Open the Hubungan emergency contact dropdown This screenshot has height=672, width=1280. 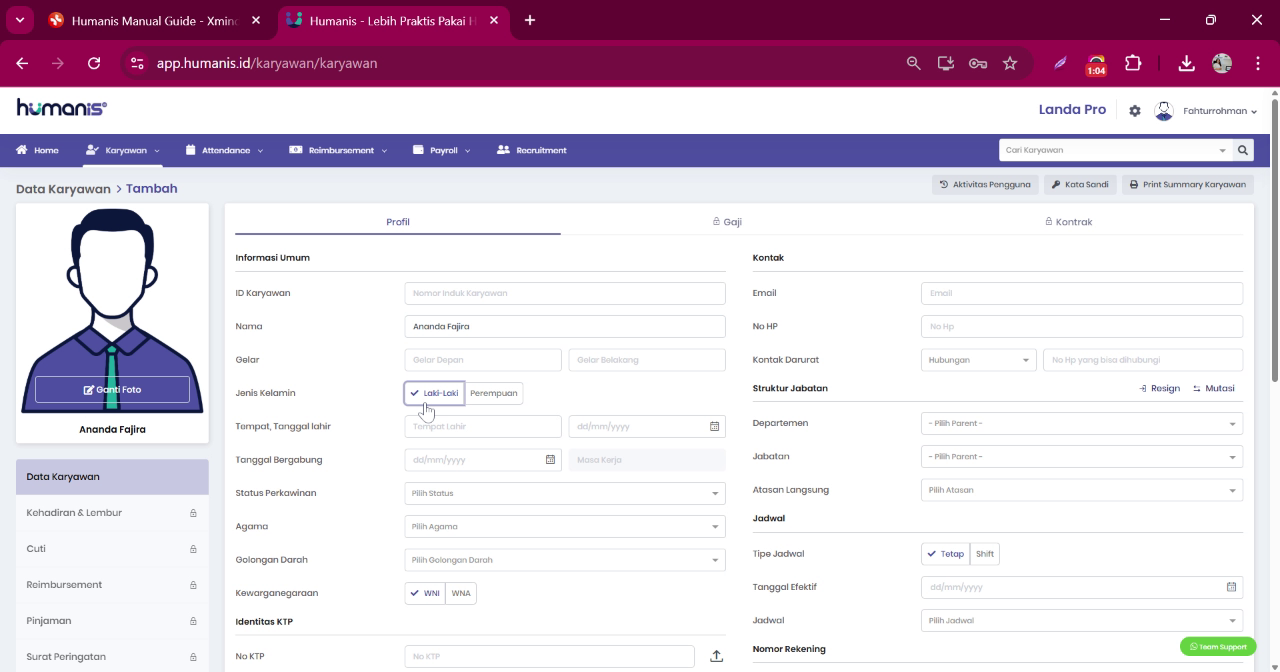click(x=978, y=360)
